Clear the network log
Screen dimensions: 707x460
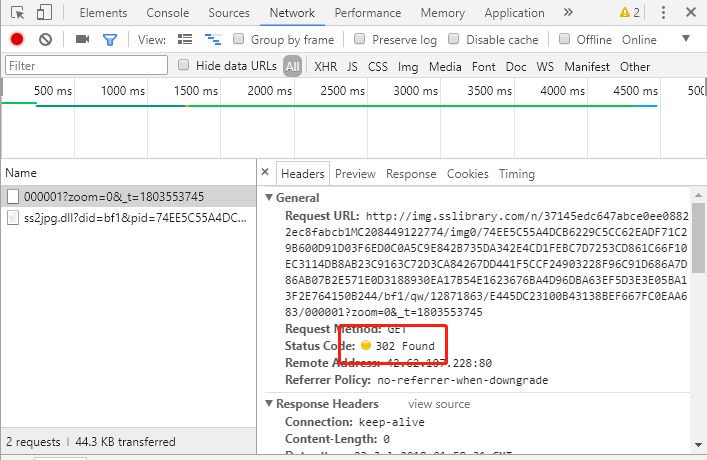45,39
